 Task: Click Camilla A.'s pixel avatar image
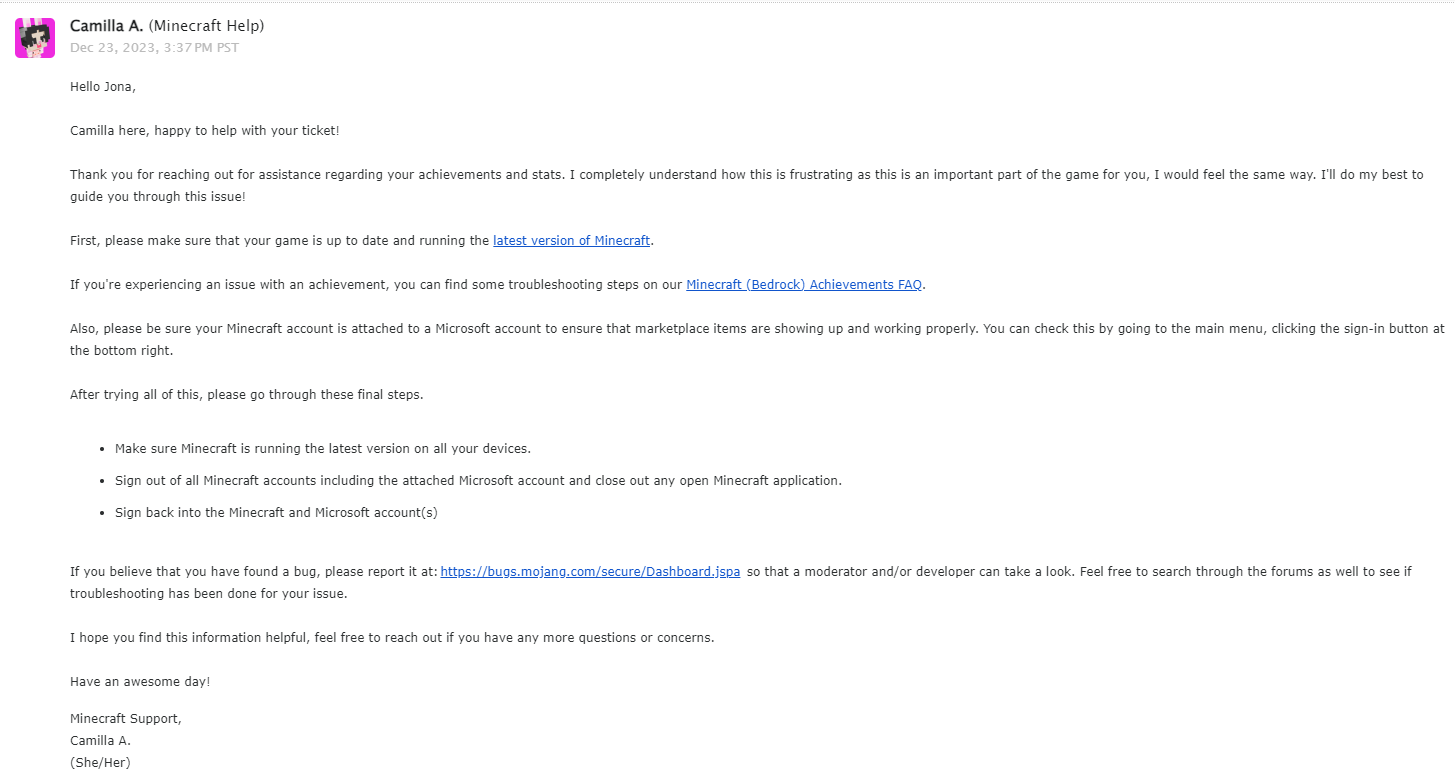pos(35,38)
